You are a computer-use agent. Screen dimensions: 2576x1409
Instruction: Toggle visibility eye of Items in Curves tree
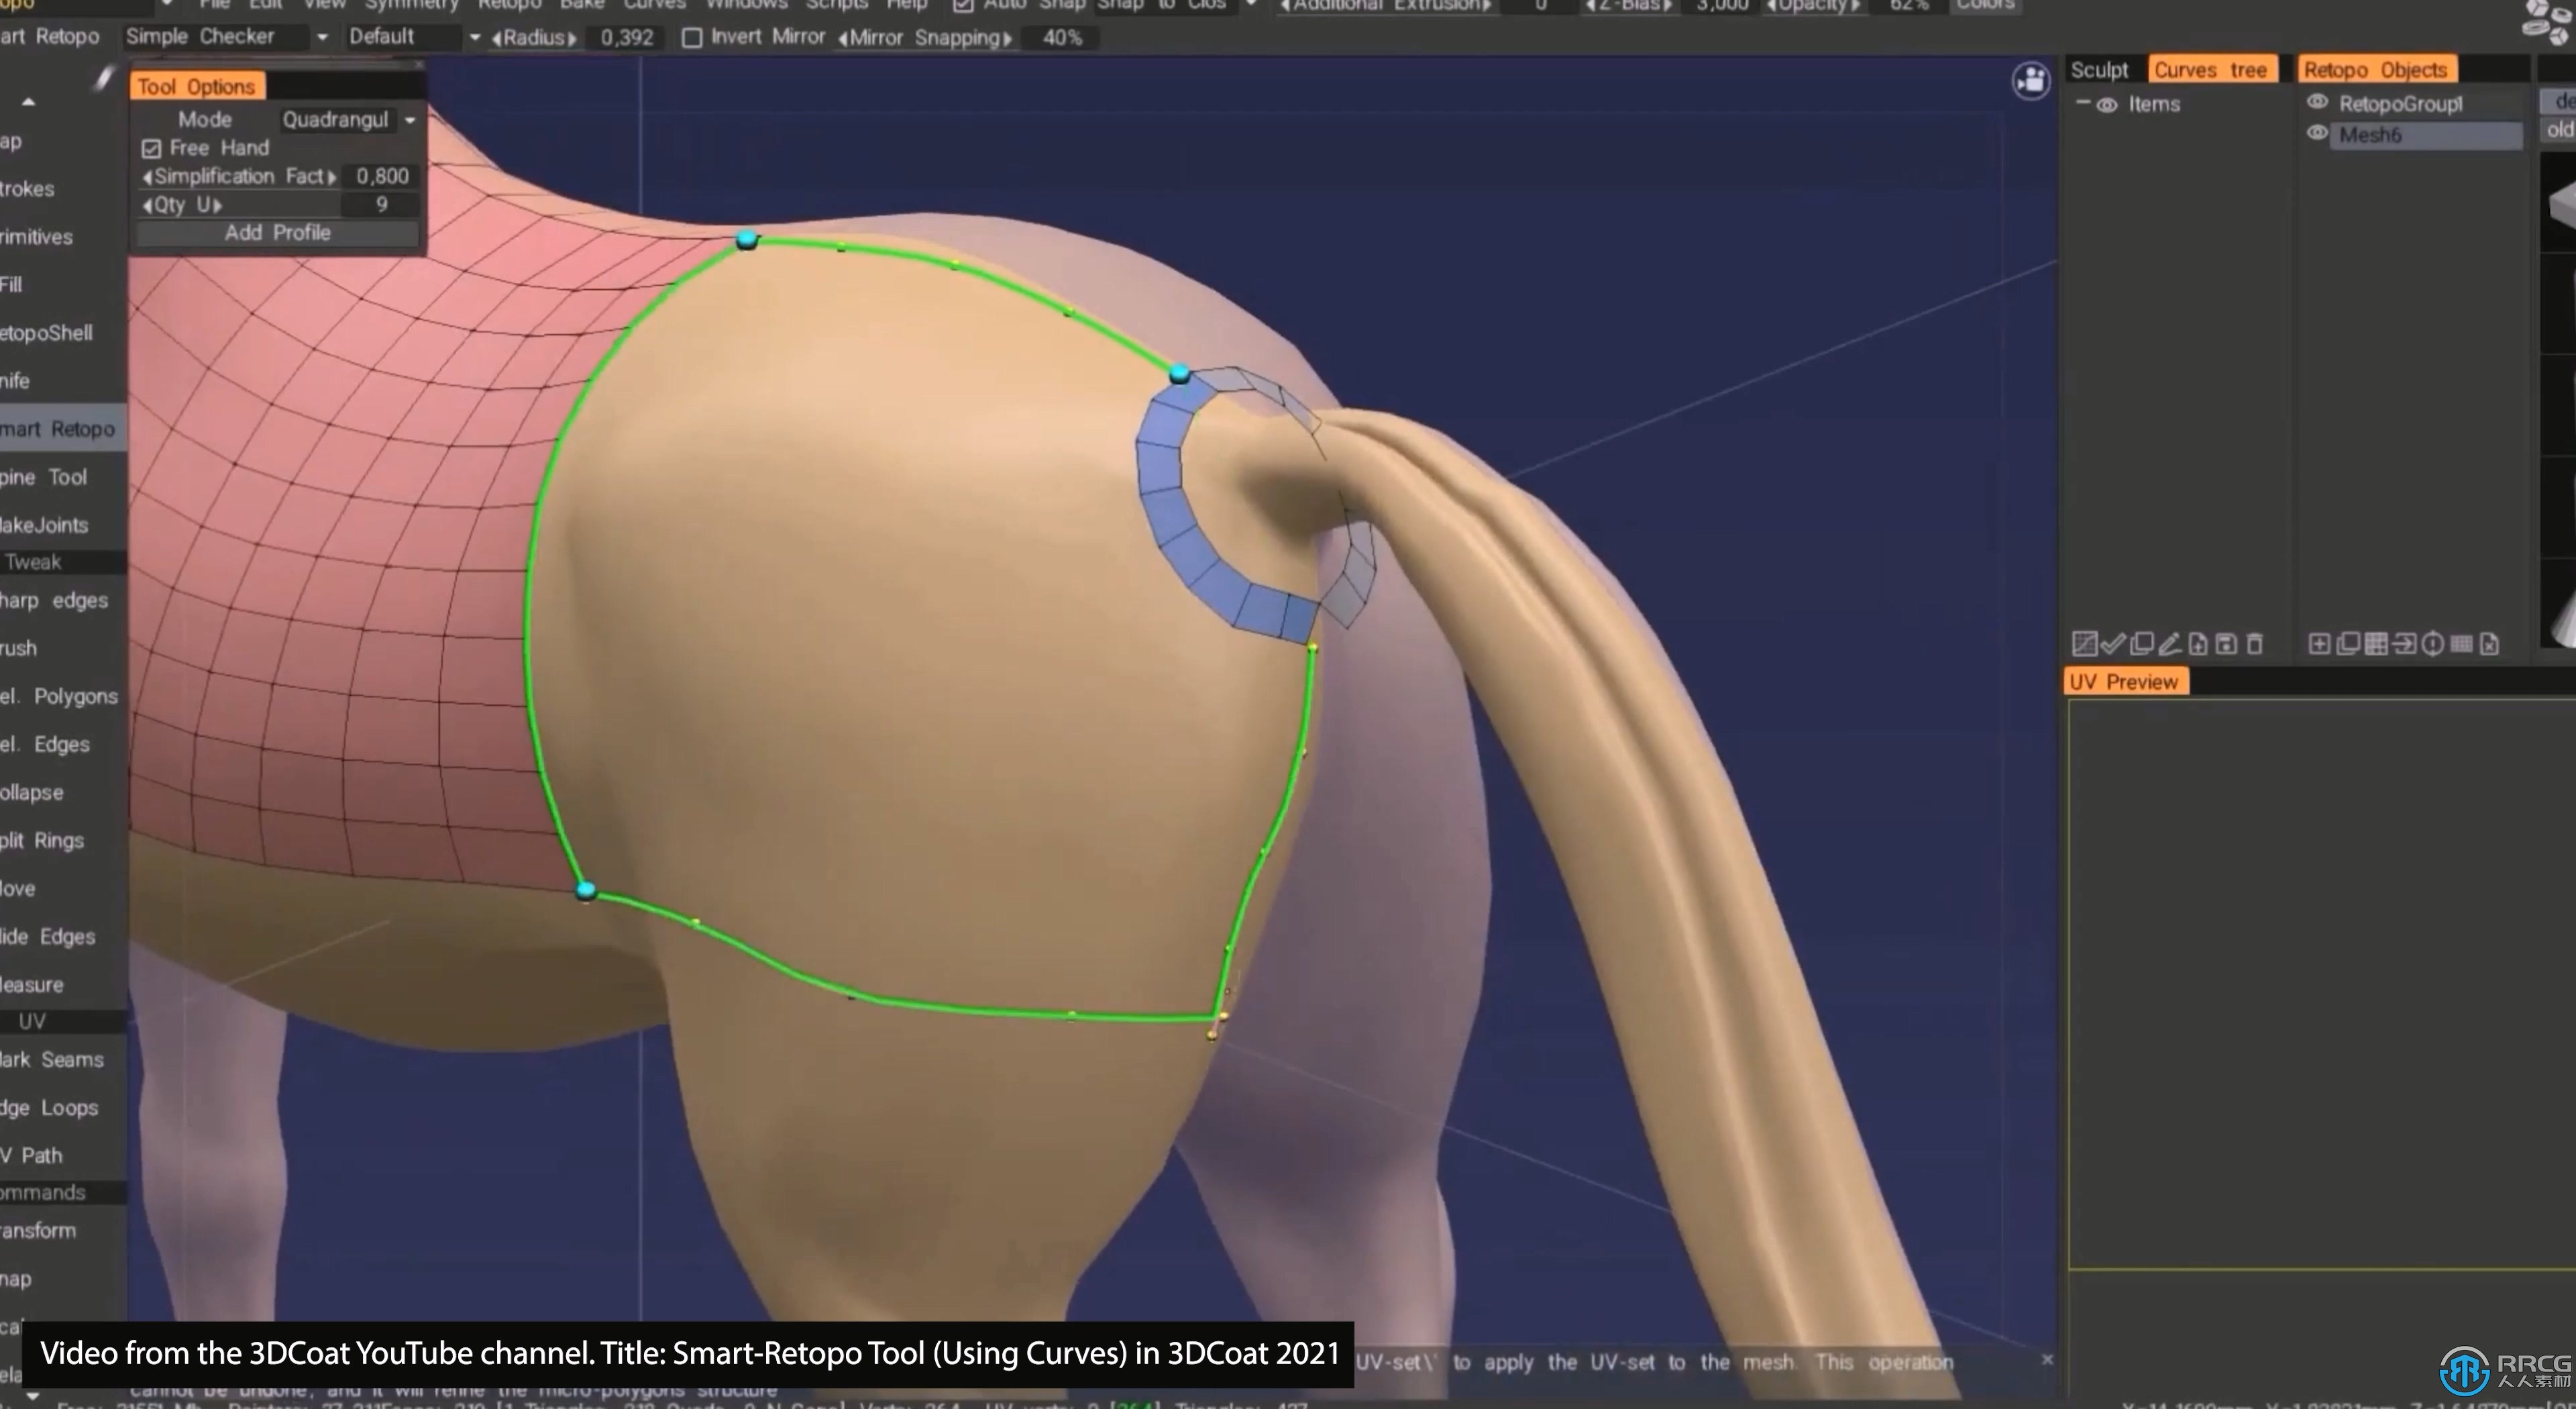tap(2107, 105)
